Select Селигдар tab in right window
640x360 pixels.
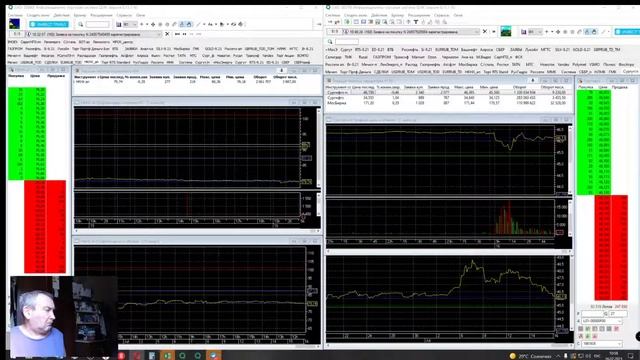(x=333, y=57)
